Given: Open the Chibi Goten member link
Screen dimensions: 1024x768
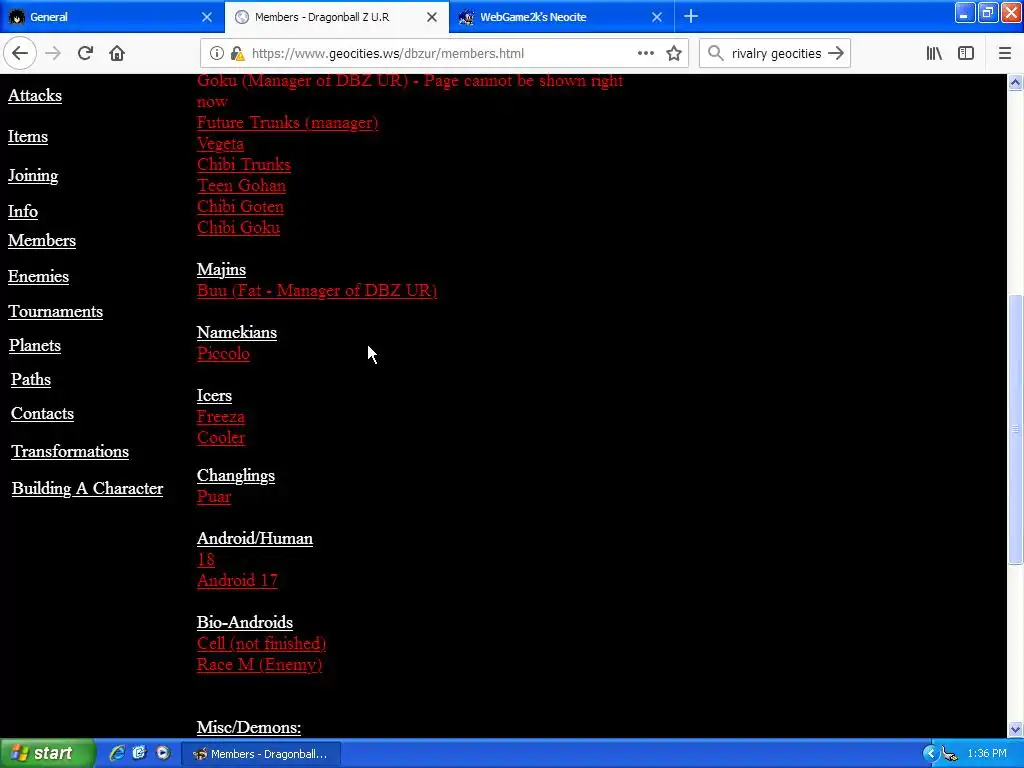Looking at the screenshot, I should coord(240,206).
